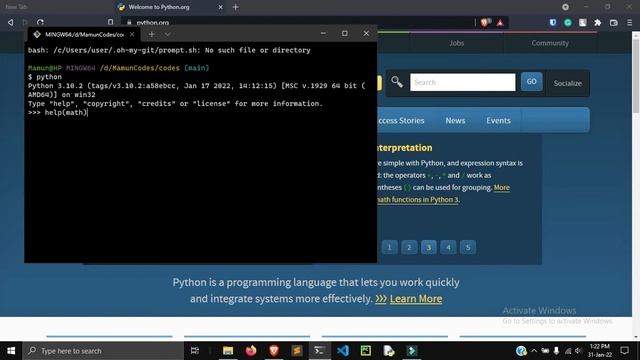The image size is (640, 360).
Task: Open the extensions puzzle piece menu
Action: click(x=598, y=23)
